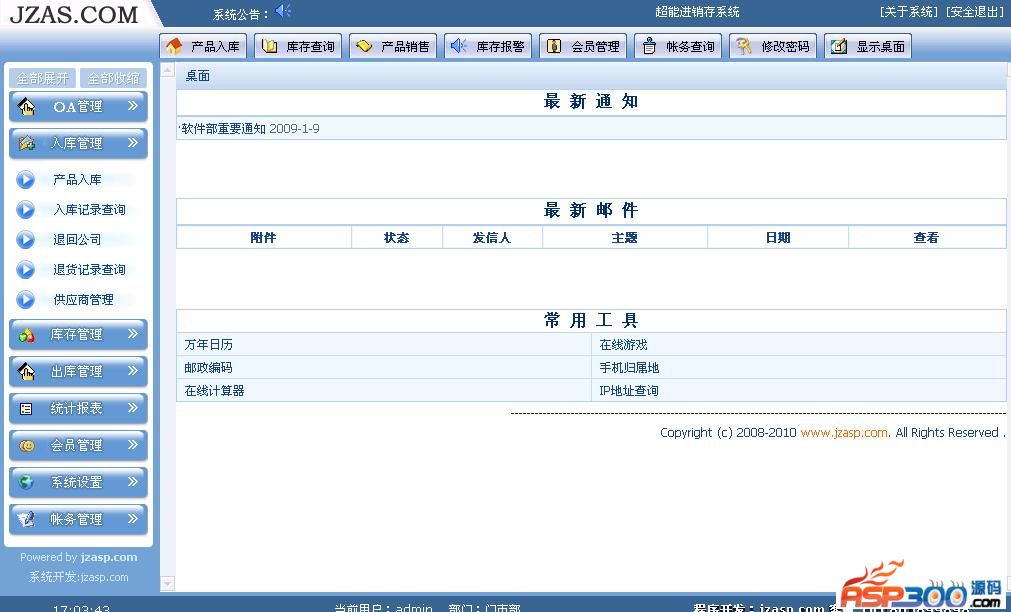Viewport: 1011px width, 612px height.
Task: Open the 手机归属地 tool link
Action: 629,368
